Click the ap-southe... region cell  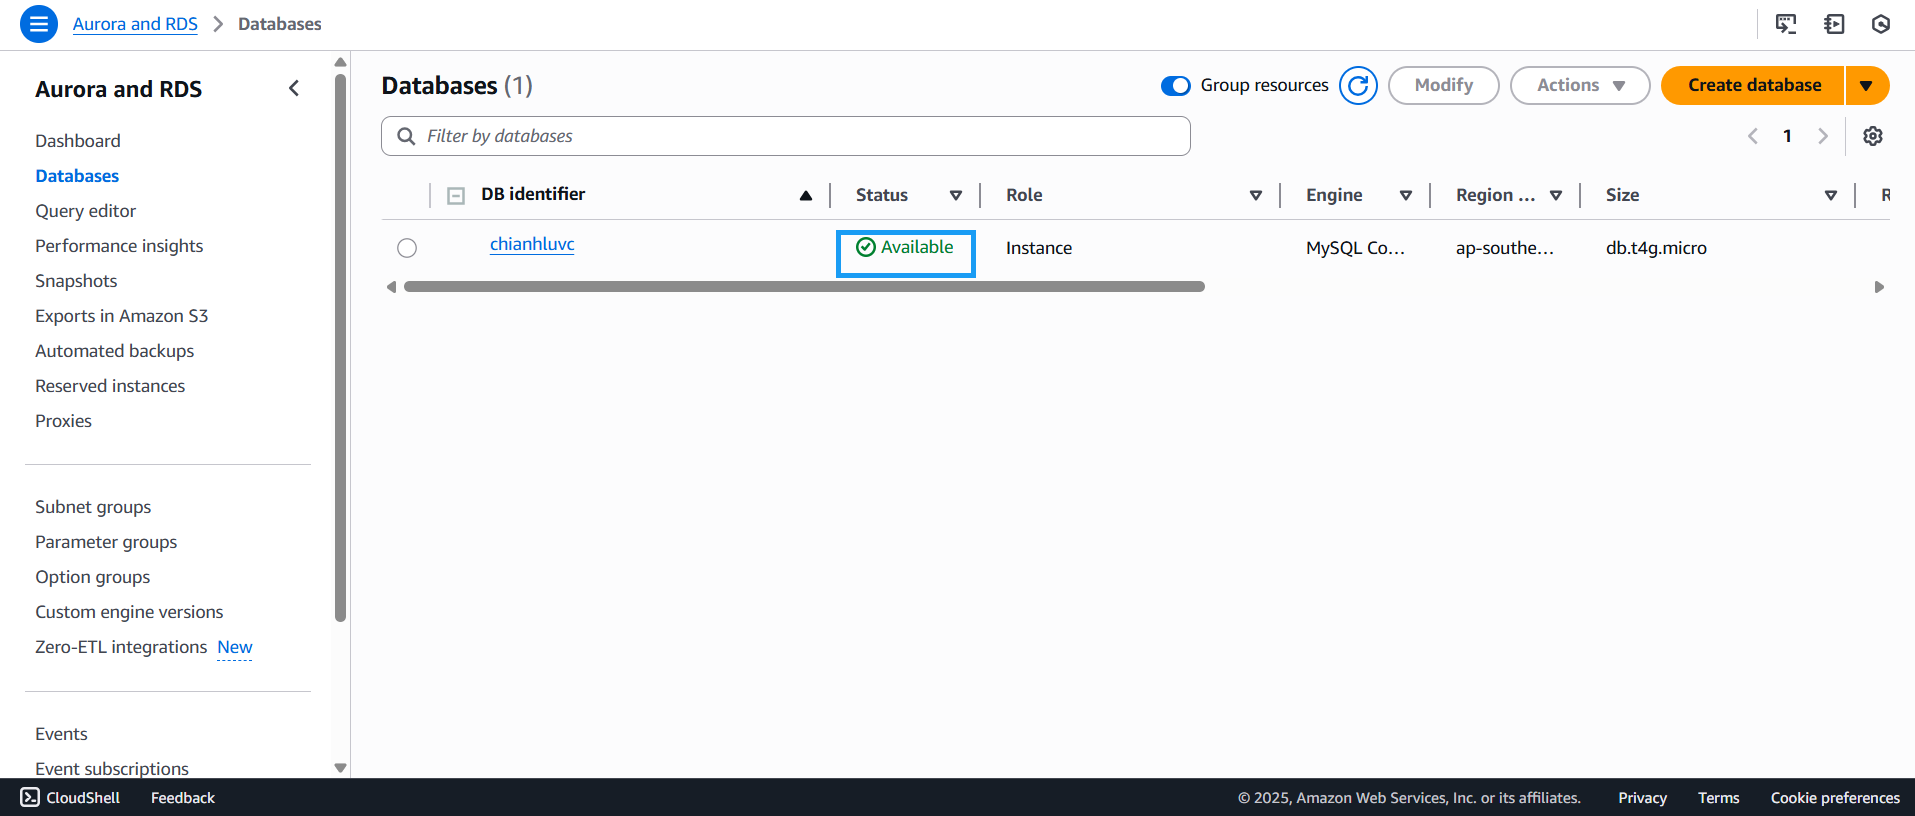click(1505, 248)
